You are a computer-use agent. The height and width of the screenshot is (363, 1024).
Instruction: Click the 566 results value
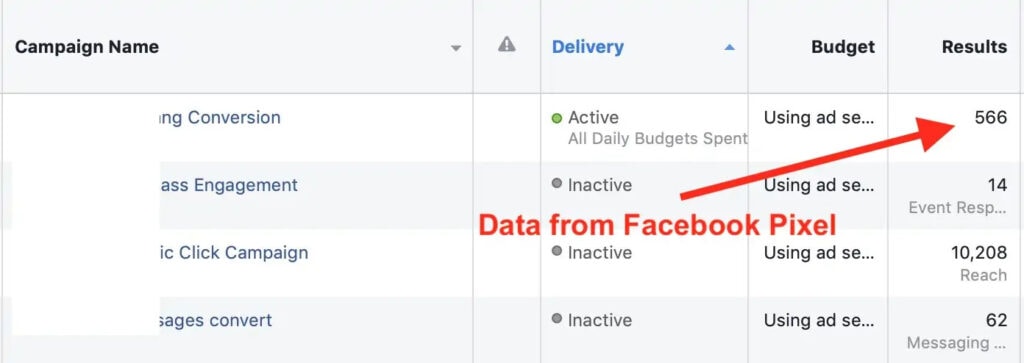click(990, 118)
